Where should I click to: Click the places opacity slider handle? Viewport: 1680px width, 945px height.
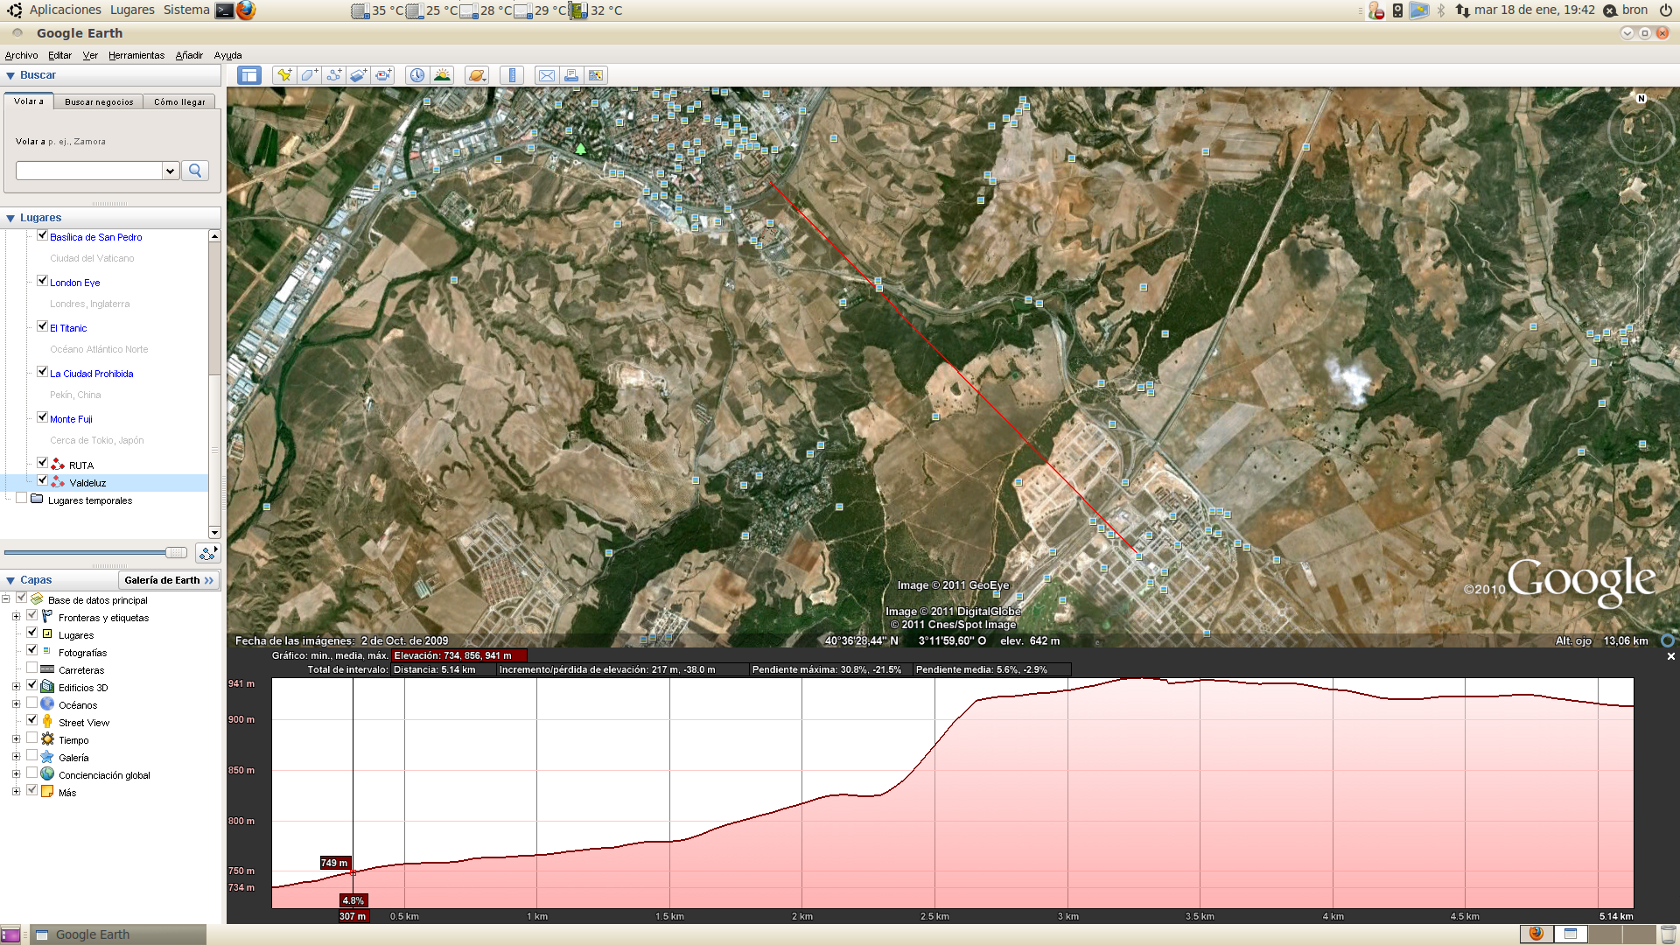176,552
